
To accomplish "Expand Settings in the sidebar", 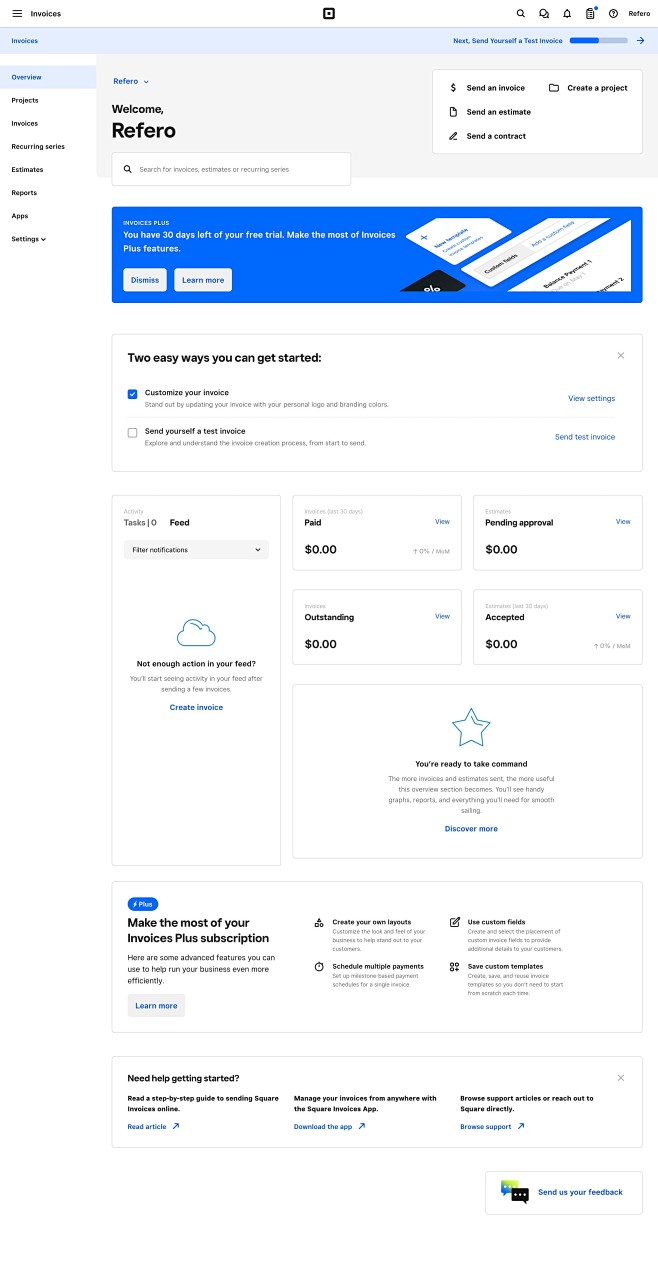I will (x=29, y=239).
